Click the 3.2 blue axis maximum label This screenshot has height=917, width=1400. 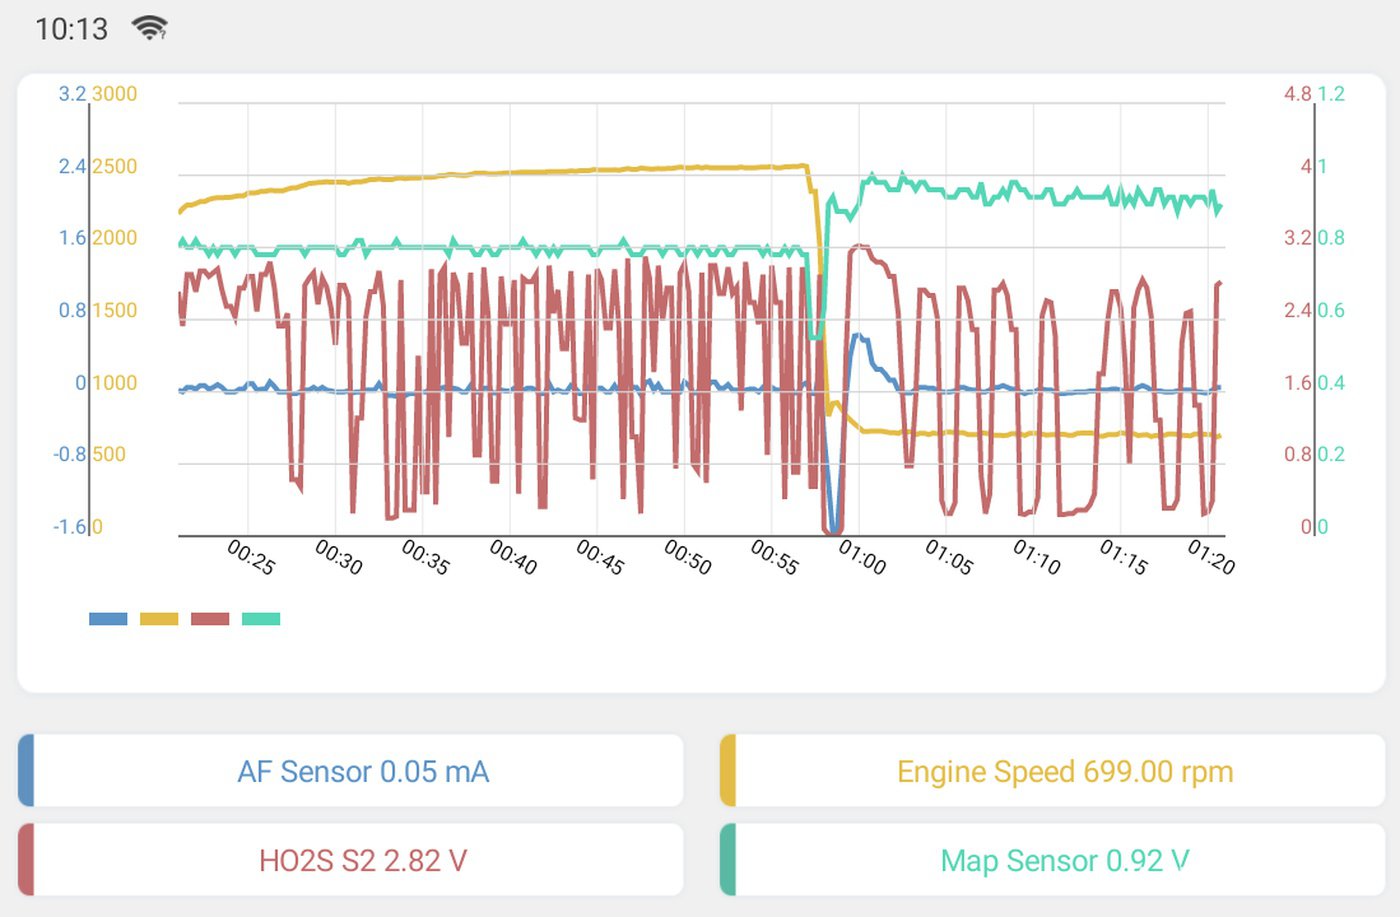click(72, 94)
